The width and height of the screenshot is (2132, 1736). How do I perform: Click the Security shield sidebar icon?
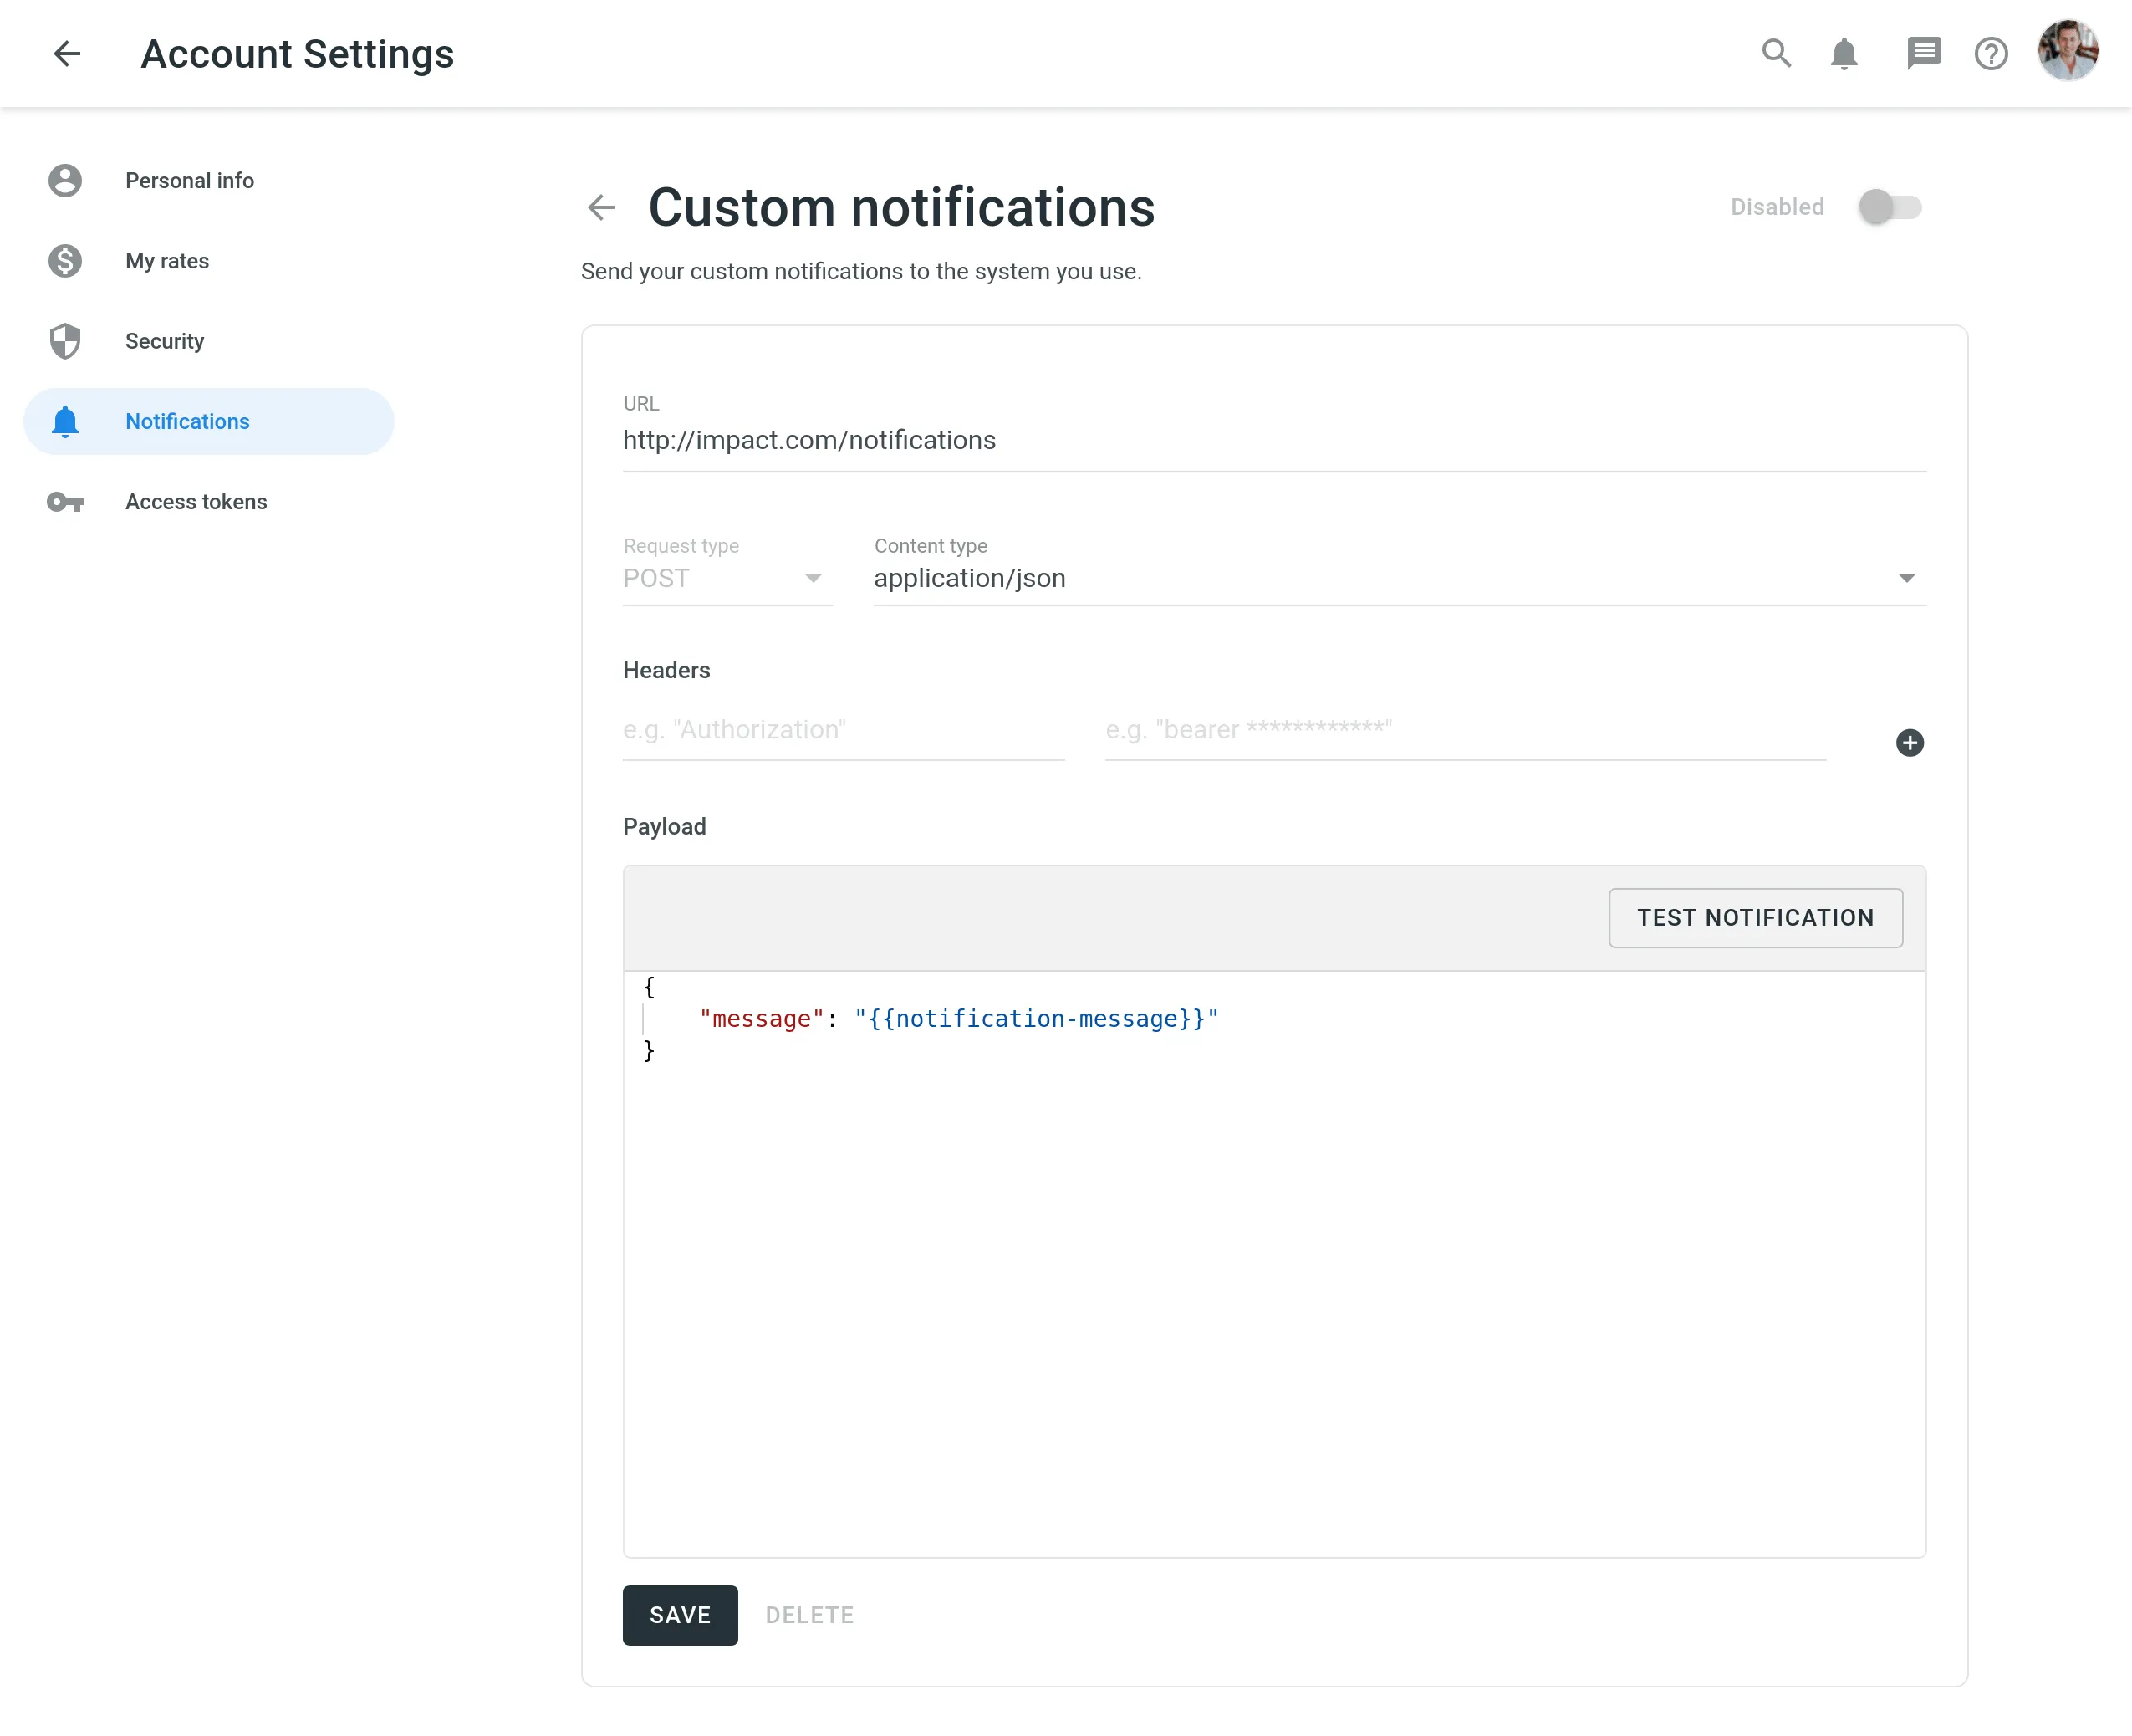(64, 340)
